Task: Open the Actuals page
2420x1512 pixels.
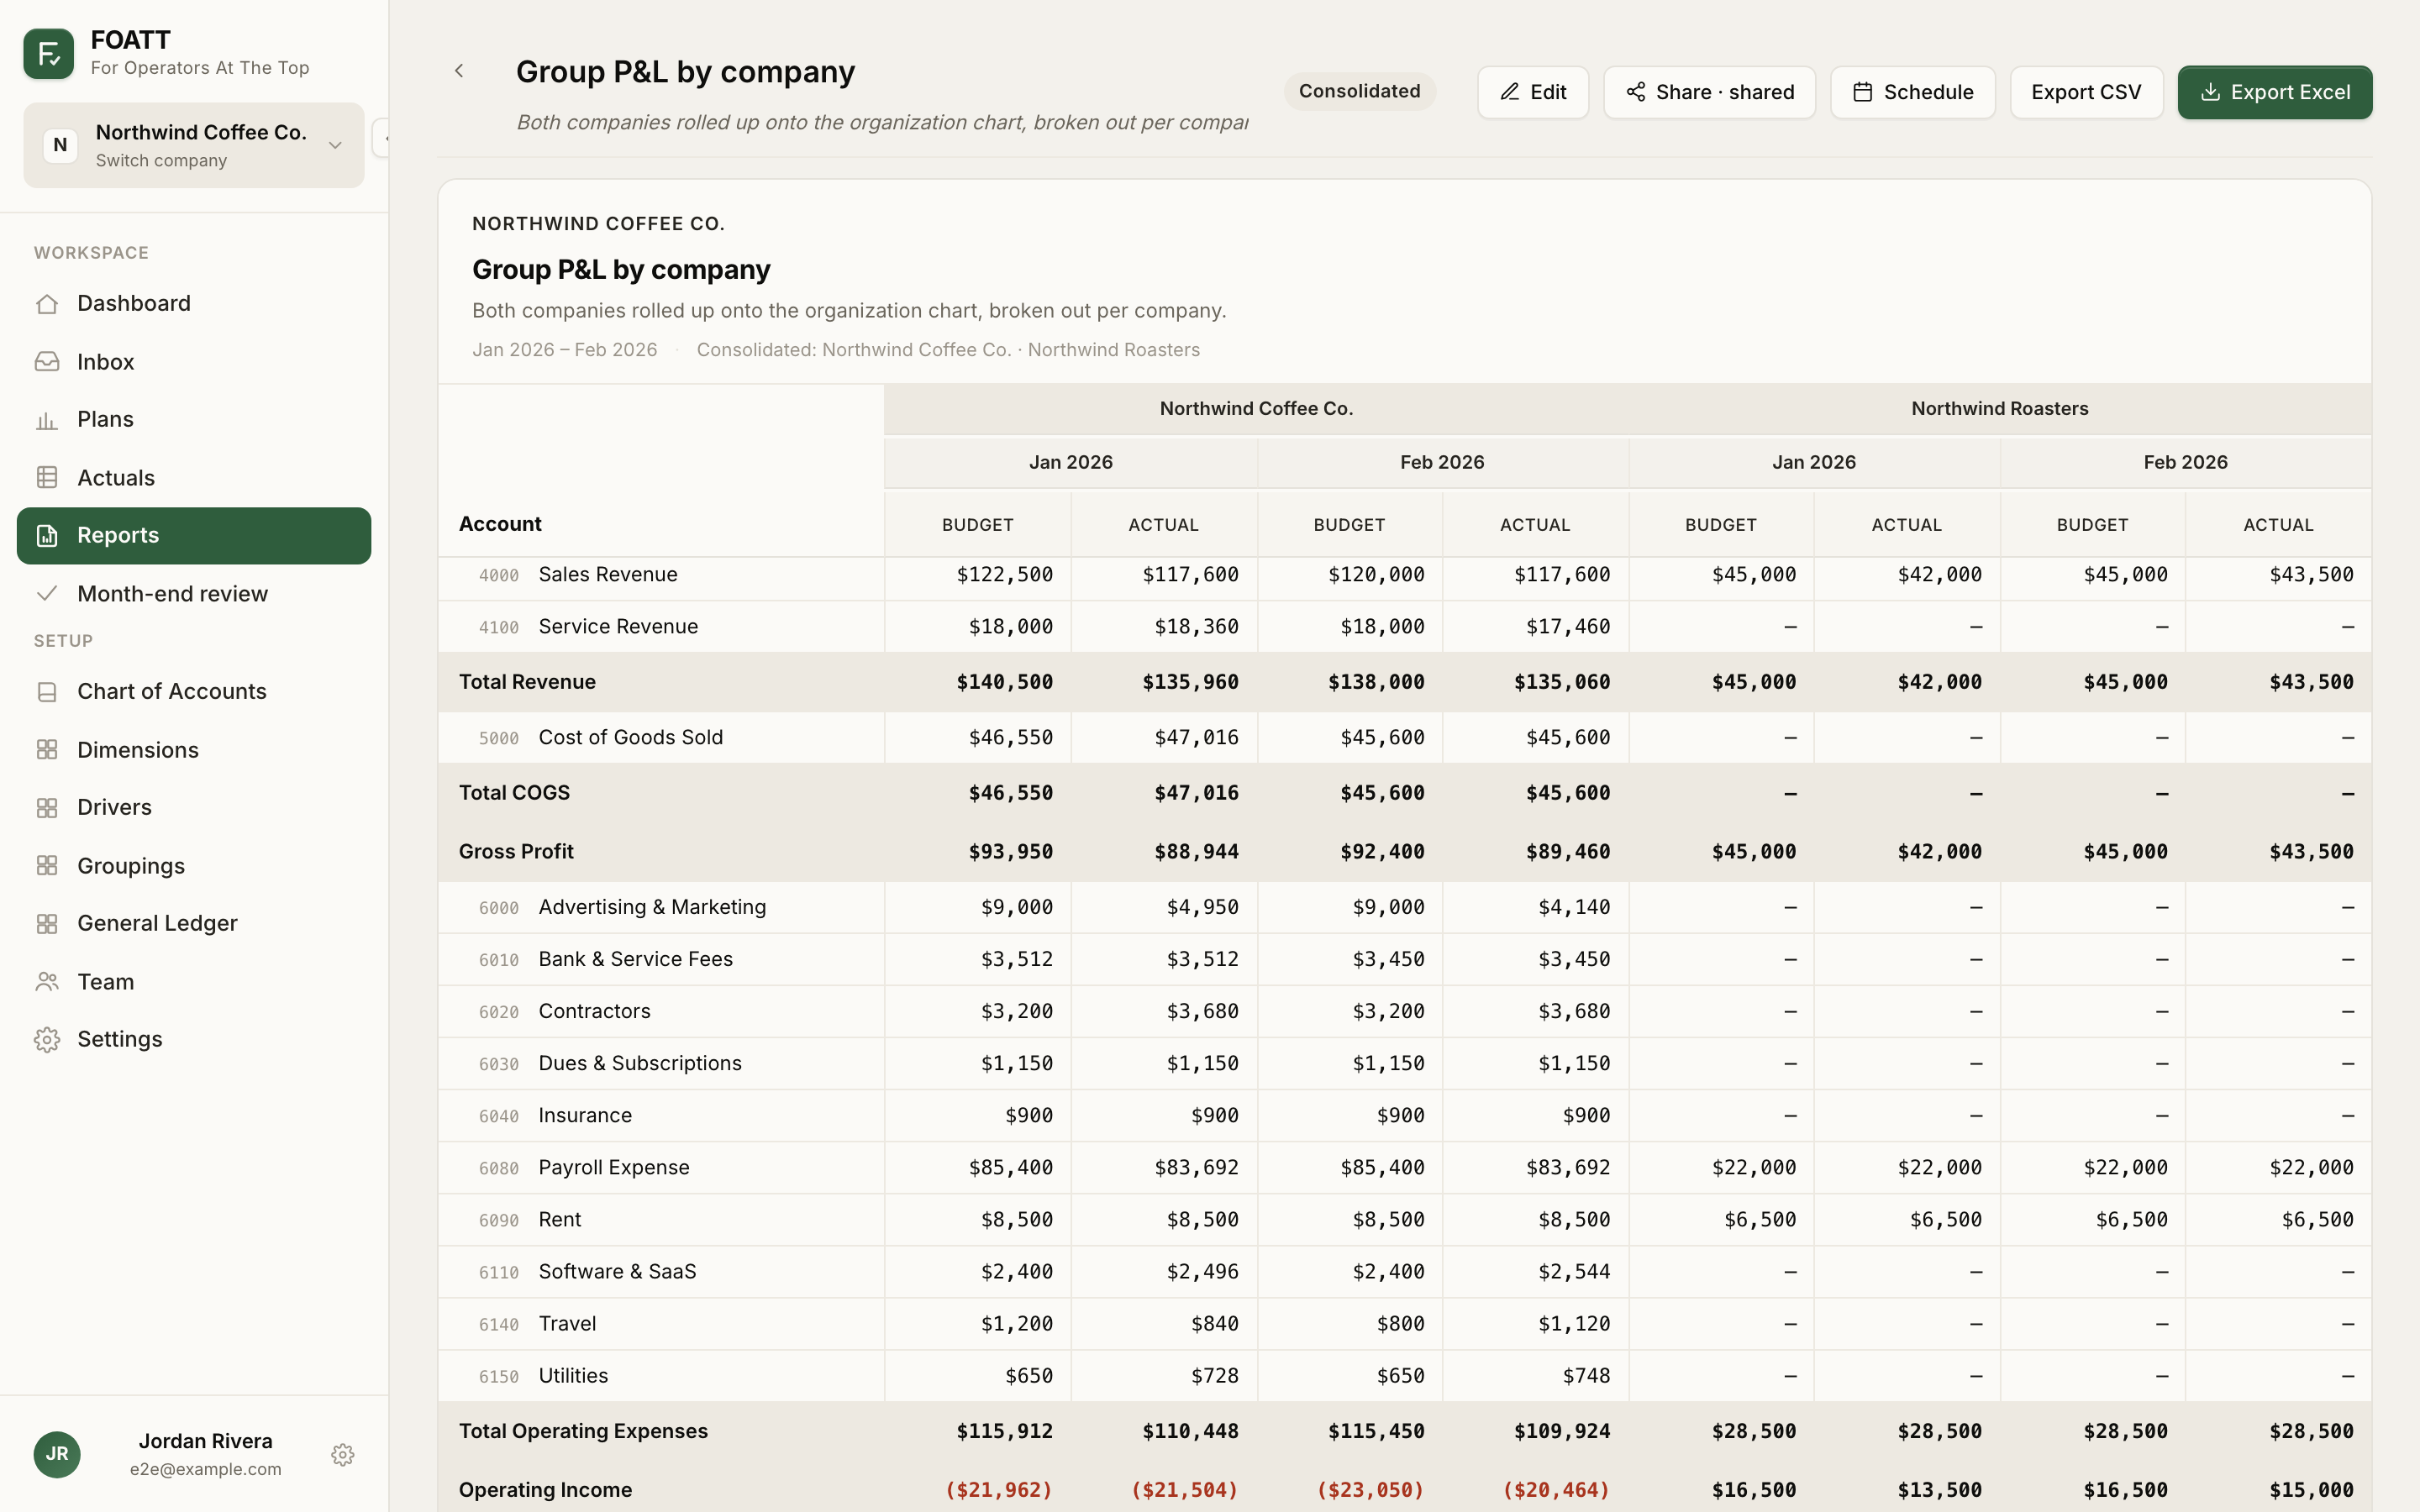Action: point(194,478)
